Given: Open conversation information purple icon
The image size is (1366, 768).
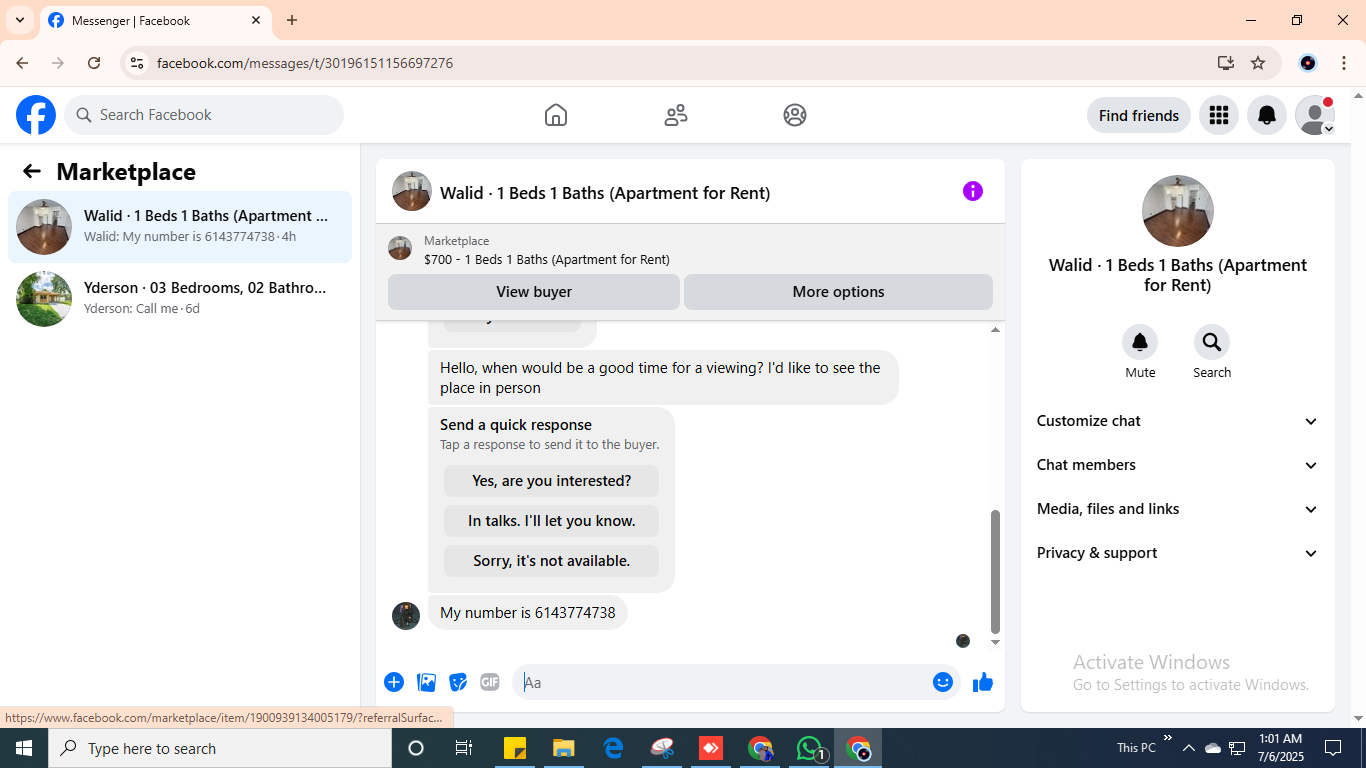Looking at the screenshot, I should (973, 191).
